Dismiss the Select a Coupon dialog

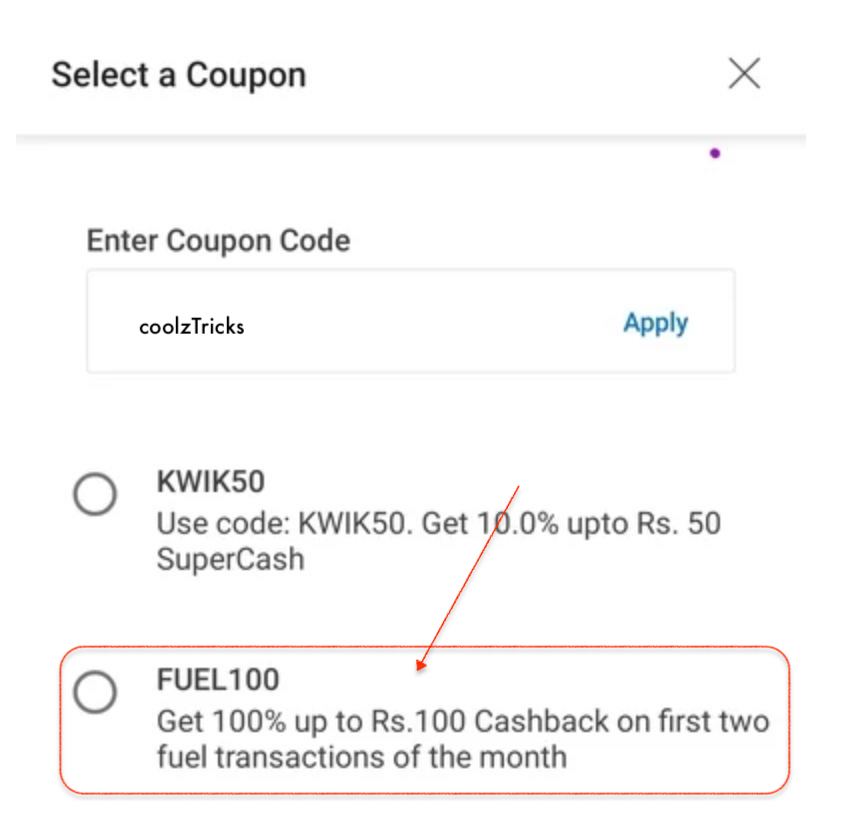[x=745, y=74]
